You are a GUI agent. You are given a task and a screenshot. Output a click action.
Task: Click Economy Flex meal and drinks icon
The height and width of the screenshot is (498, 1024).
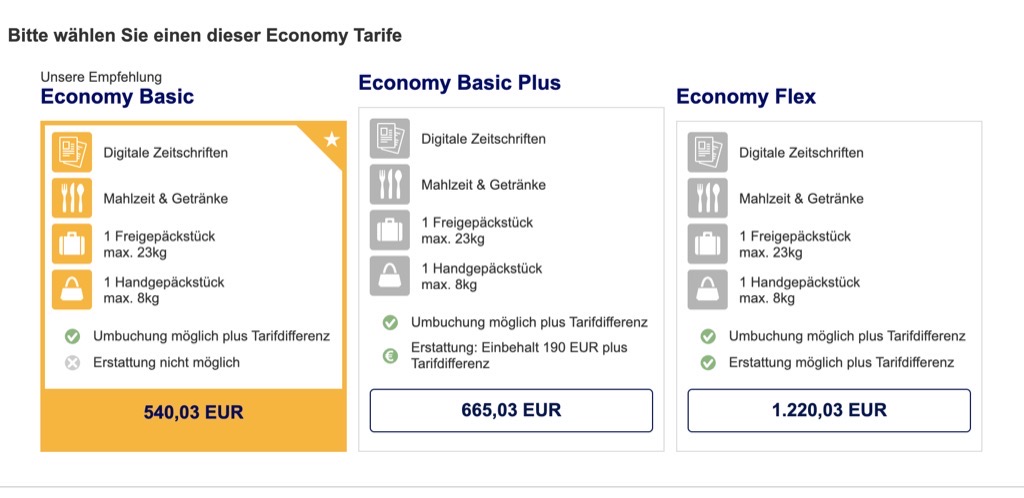pos(707,198)
